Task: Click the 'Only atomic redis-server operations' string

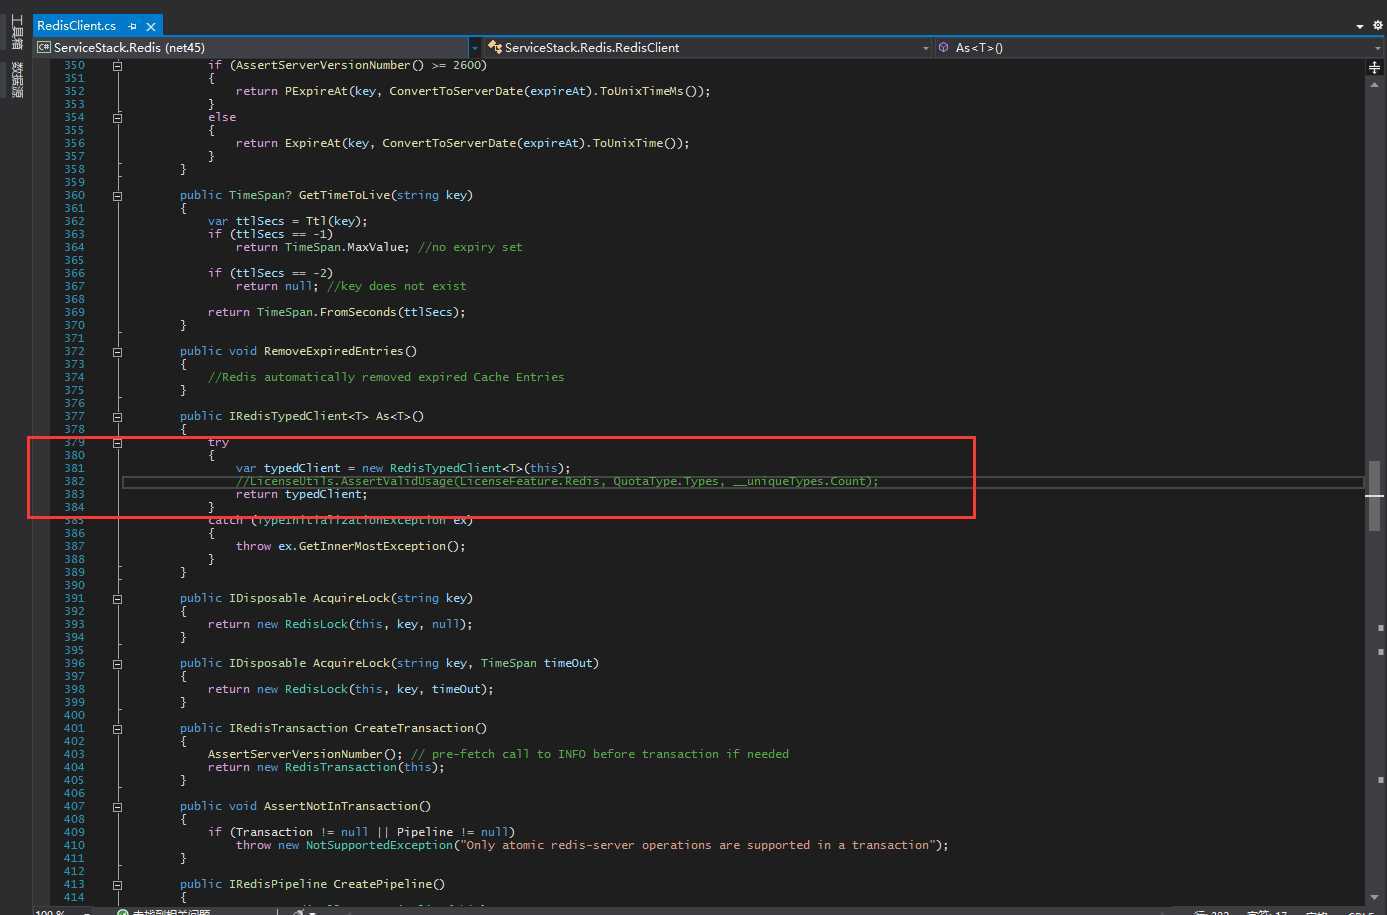Action: 697,845
